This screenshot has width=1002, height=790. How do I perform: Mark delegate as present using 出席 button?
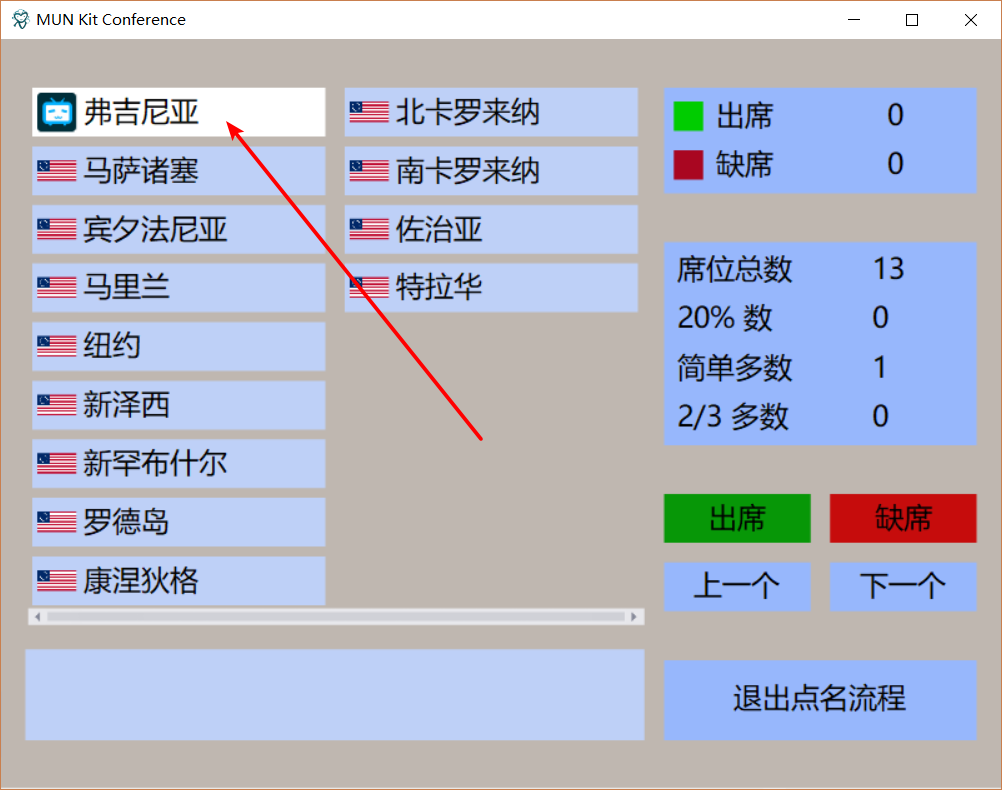(737, 518)
